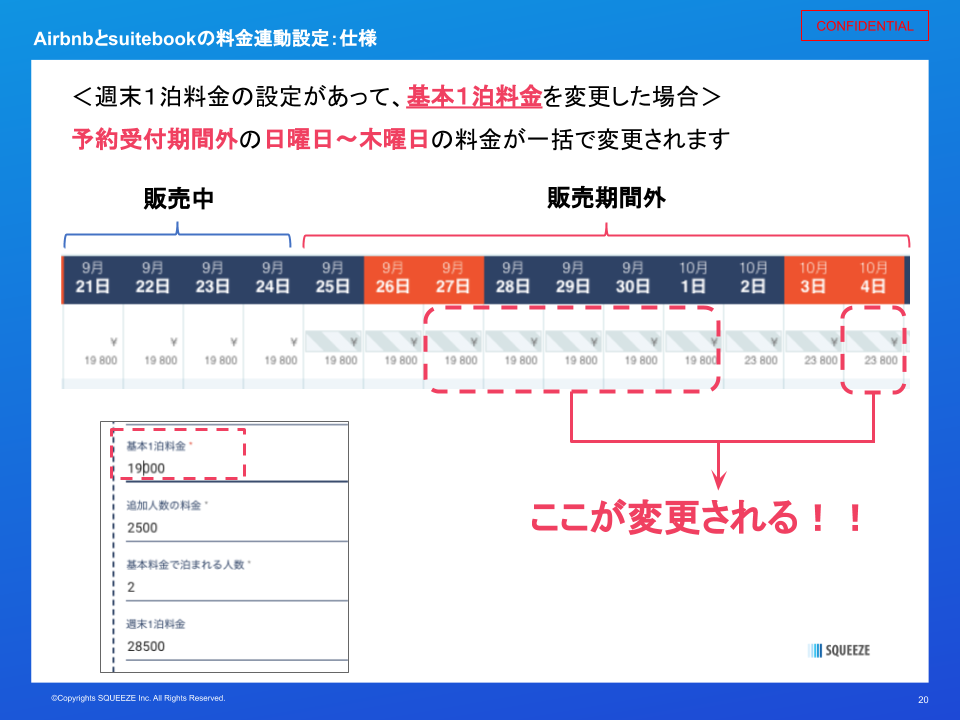Click the yen icon in the 10月2日 cell
Image resolution: width=960 pixels, height=720 pixels.
click(x=774, y=342)
